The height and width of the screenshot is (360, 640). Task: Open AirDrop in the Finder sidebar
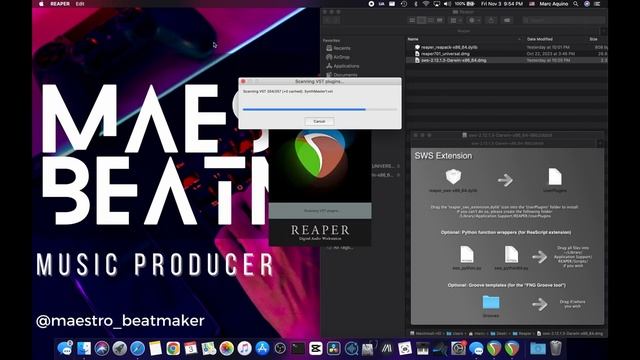coord(338,57)
